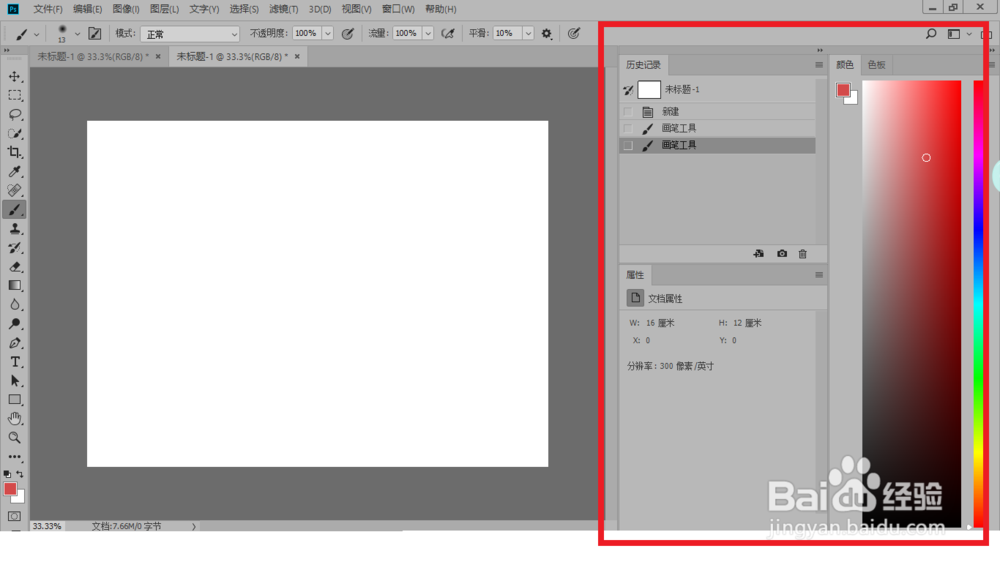Screen dimensions: 1000x562
Task: Enable airbrush-style build-up
Action: click(448, 34)
